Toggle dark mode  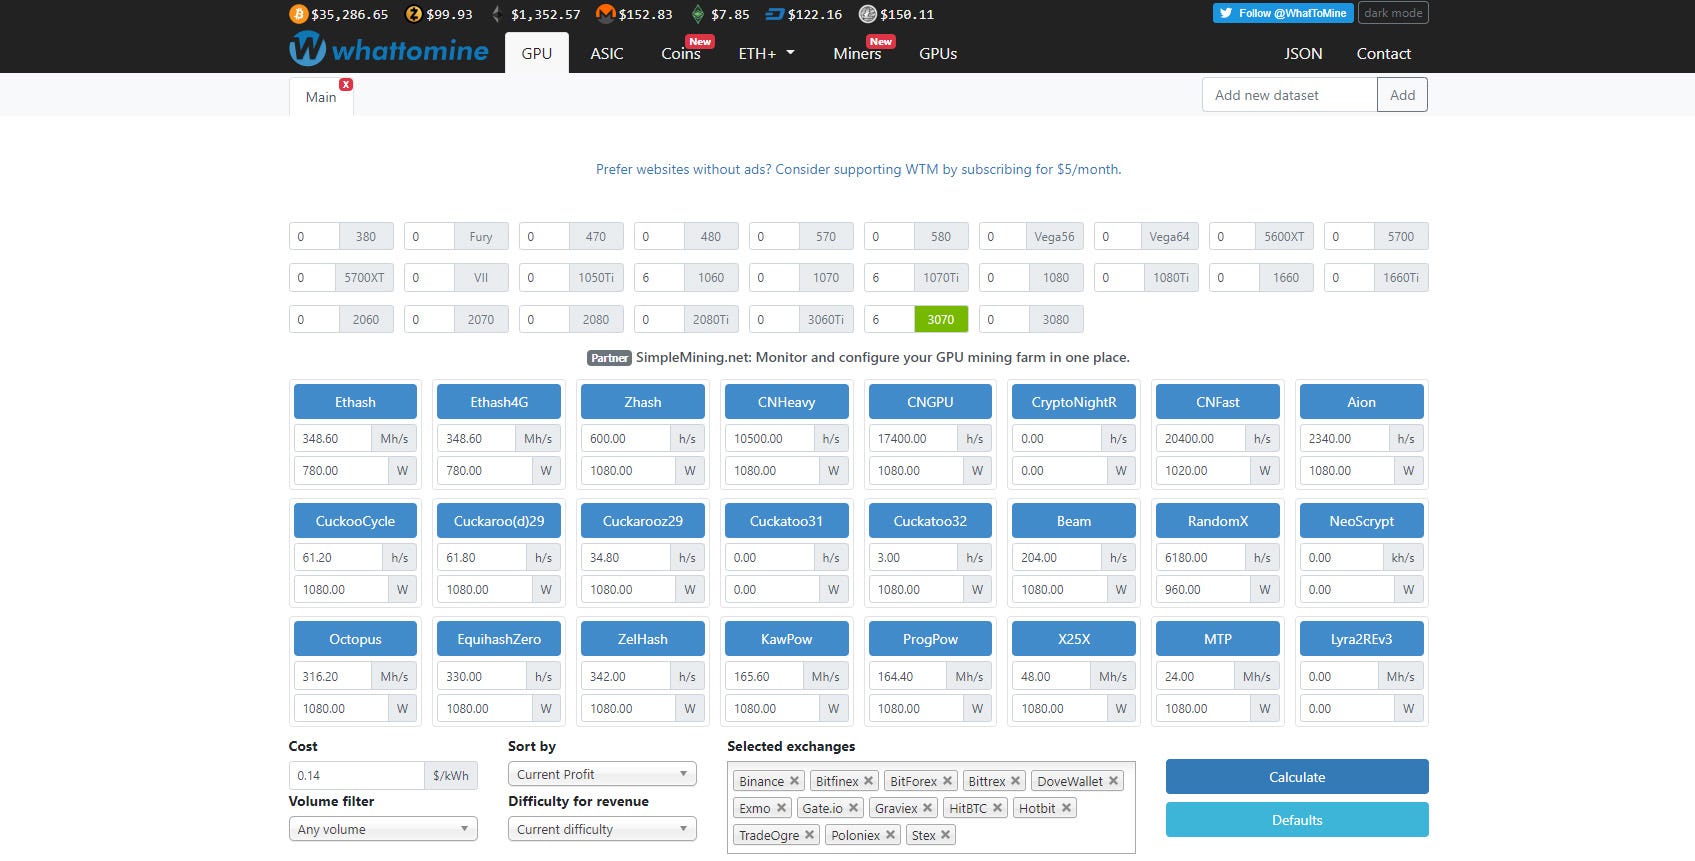tap(1393, 13)
